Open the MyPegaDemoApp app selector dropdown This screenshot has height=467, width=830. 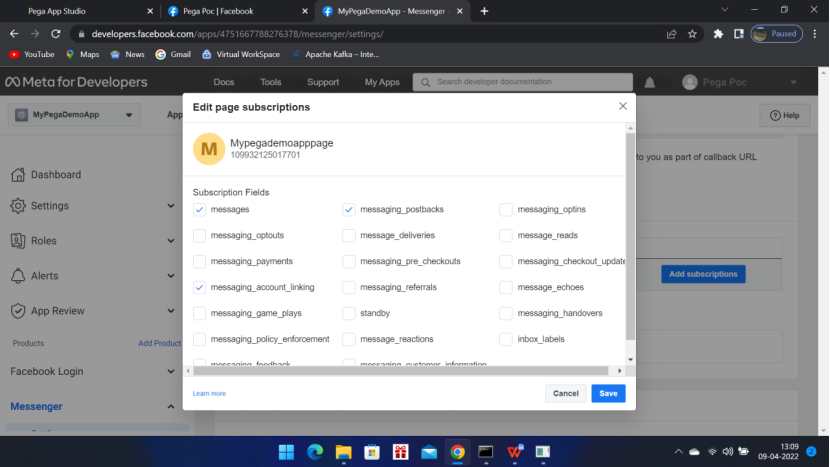[x=74, y=115]
